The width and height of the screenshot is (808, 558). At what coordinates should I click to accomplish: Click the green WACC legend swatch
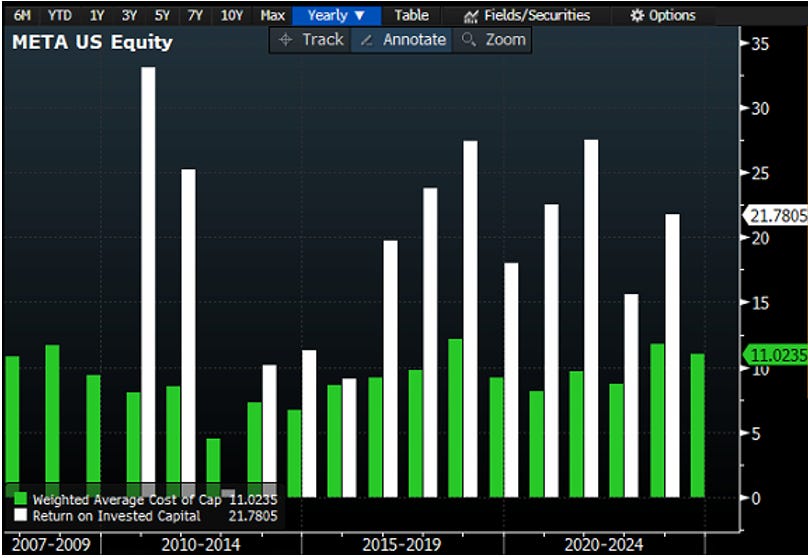(21, 499)
